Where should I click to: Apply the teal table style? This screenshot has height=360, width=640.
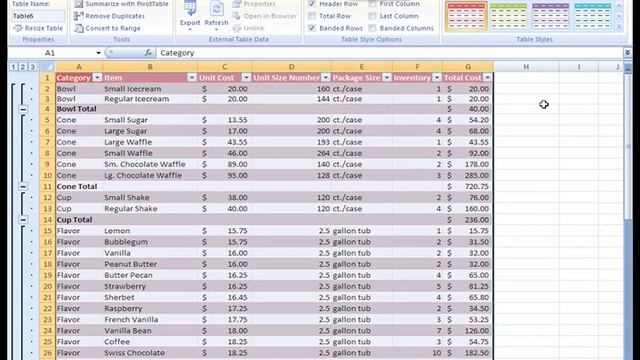[592, 16]
